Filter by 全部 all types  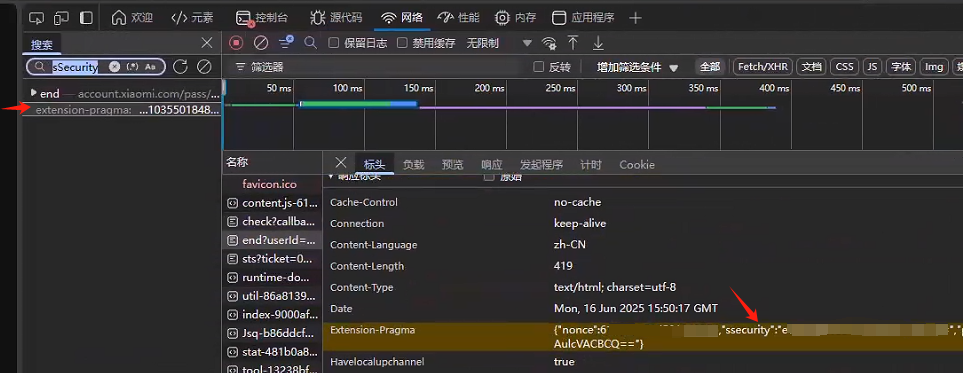pos(710,67)
